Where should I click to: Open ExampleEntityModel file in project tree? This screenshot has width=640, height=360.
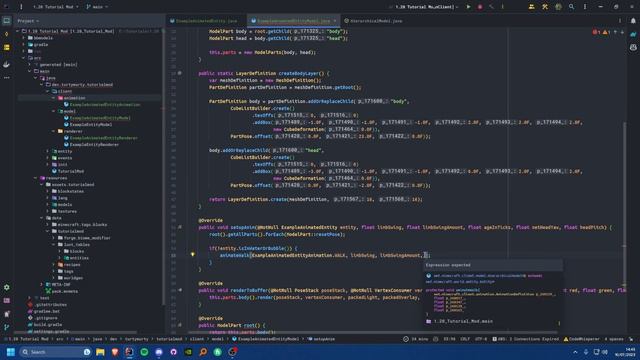click(90, 124)
